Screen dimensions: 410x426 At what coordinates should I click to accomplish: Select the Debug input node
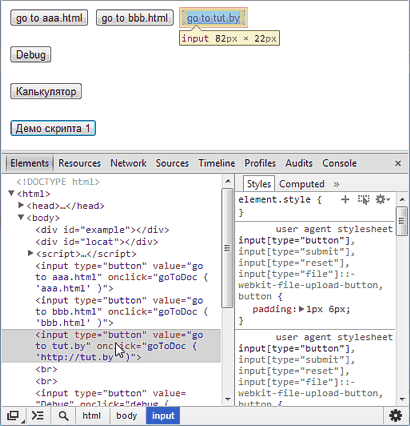tap(111, 398)
